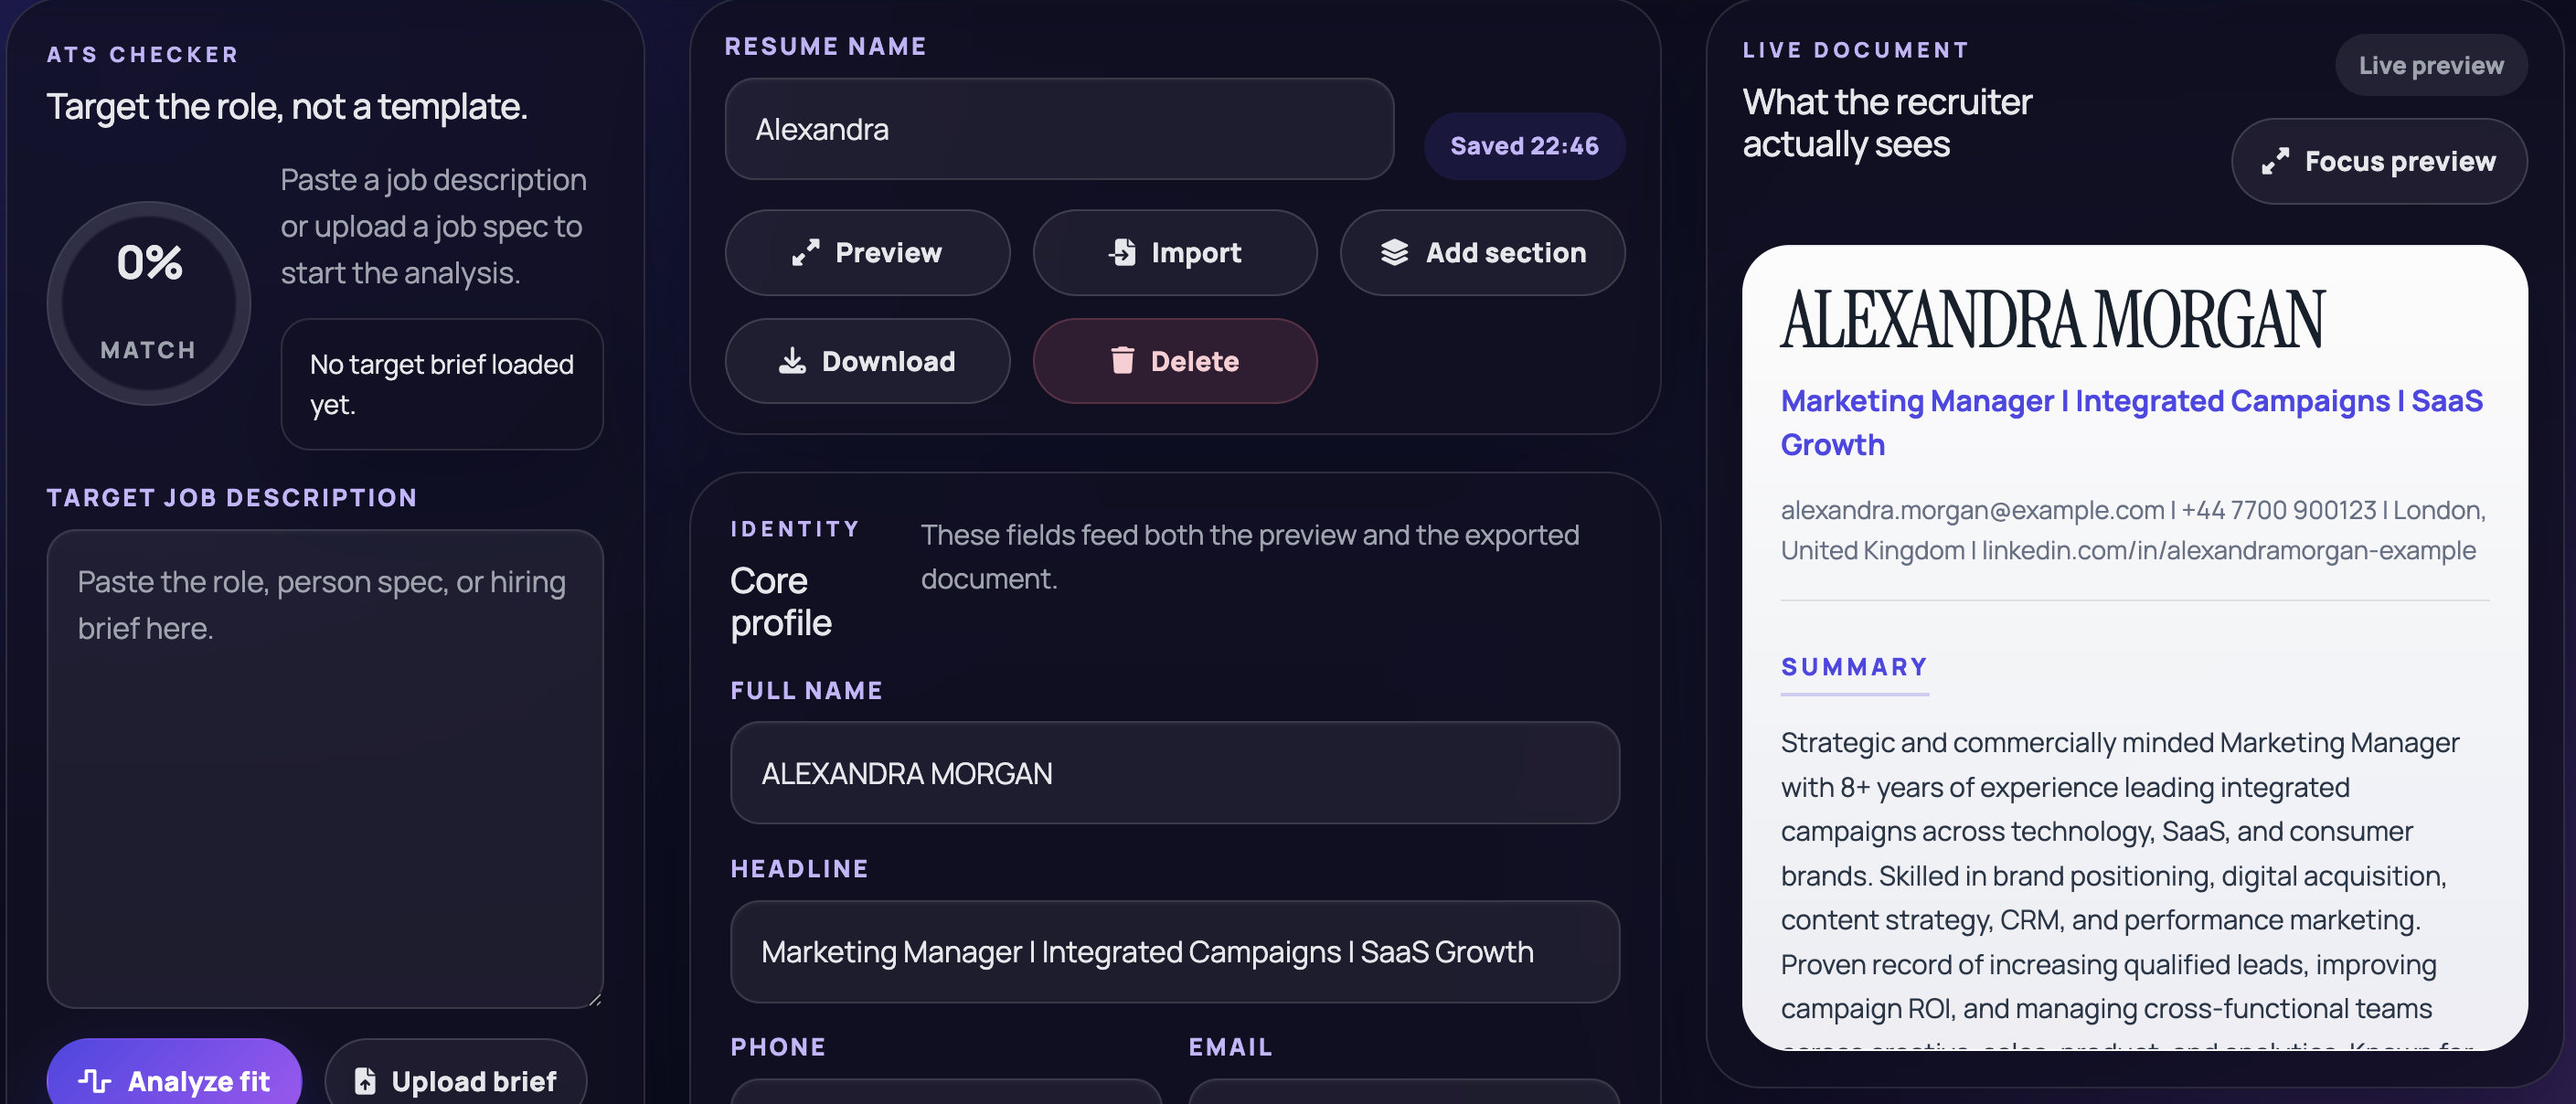The image size is (2576, 1104).
Task: Click the layers icon on Add section
Action: 1394,253
